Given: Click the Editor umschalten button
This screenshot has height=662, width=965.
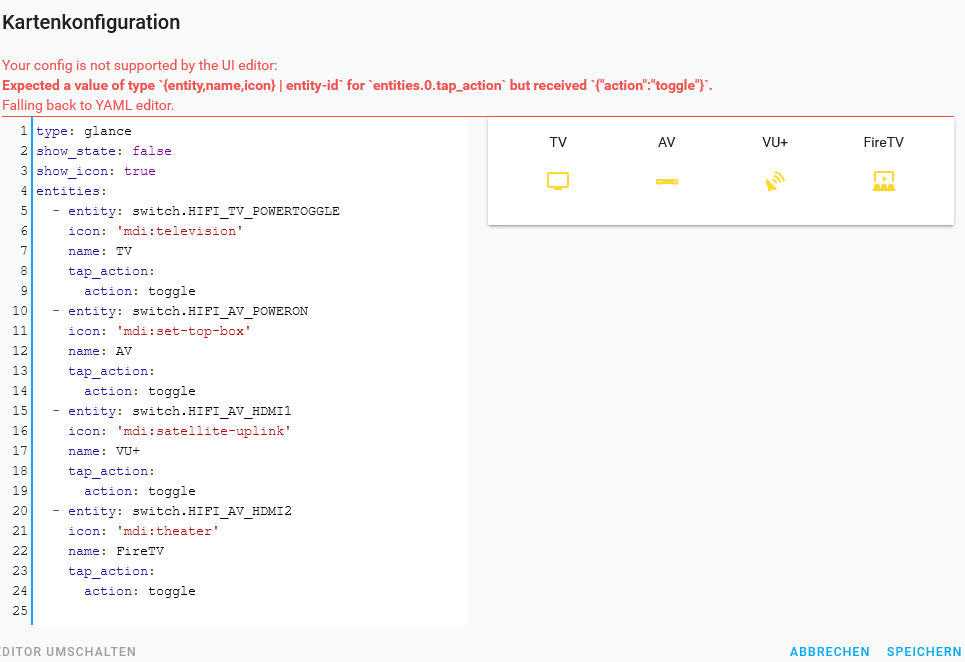Looking at the screenshot, I should tap(68, 652).
